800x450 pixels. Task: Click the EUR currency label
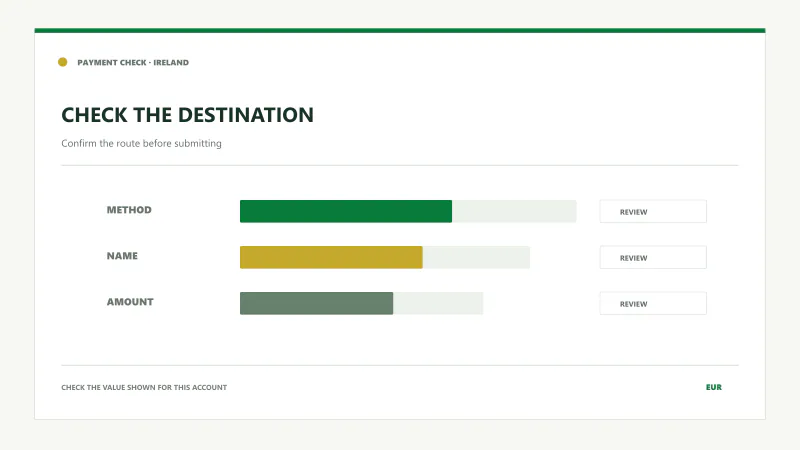point(714,387)
